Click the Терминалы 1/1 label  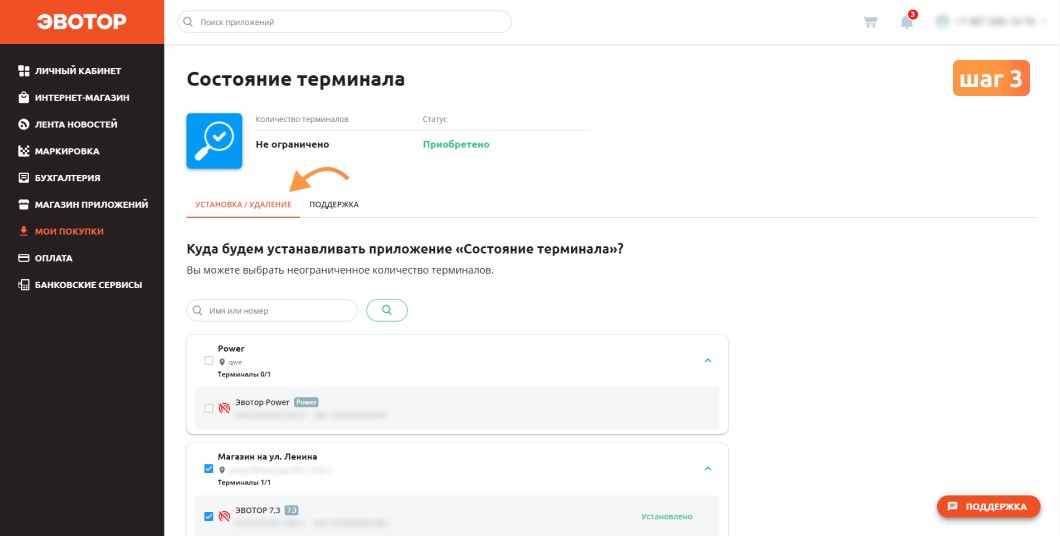click(x=244, y=483)
